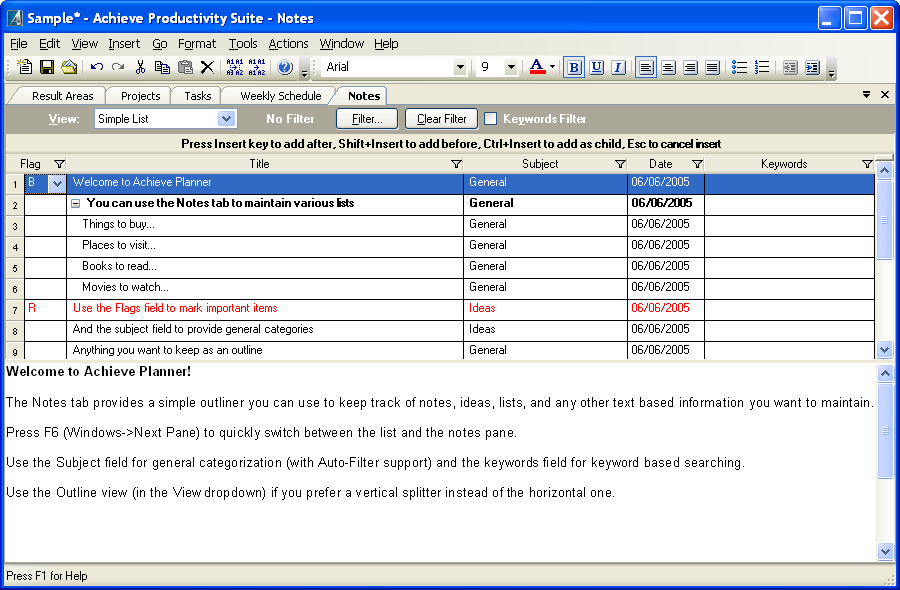Screen dimensions: 900x590
Task: Save the file with the floppy disk icon
Action: click(46, 67)
